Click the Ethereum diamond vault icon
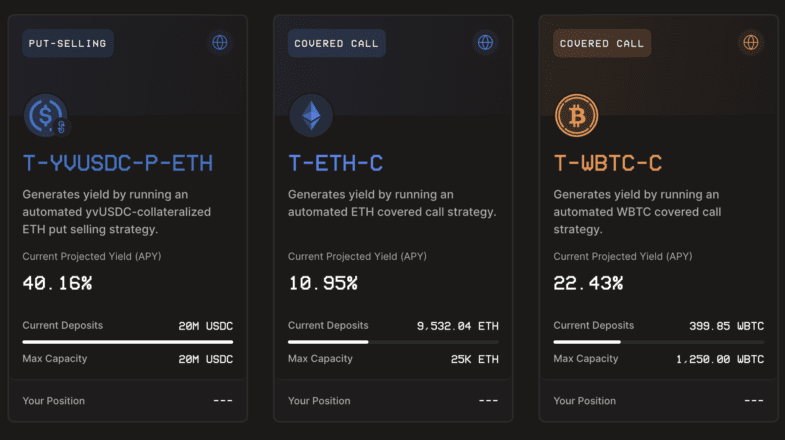This screenshot has height=440, width=785. click(x=311, y=116)
